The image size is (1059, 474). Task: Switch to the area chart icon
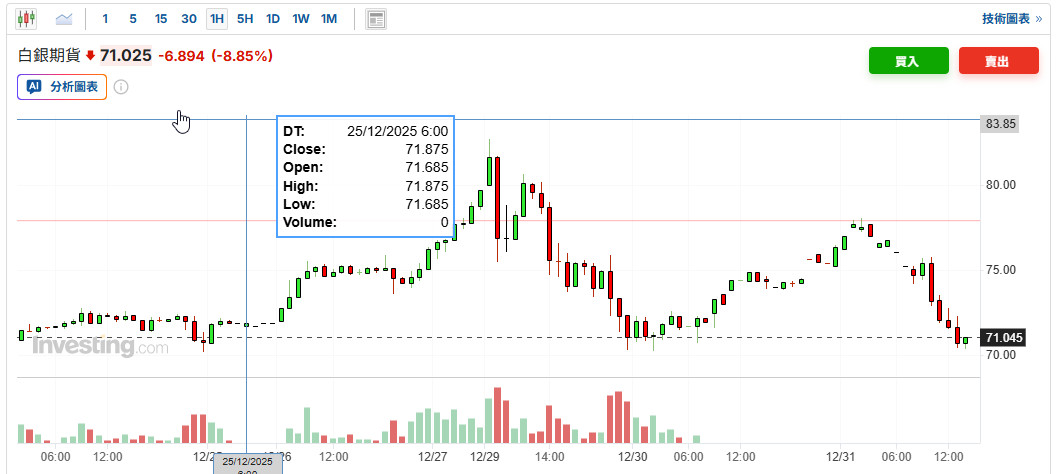pos(65,19)
